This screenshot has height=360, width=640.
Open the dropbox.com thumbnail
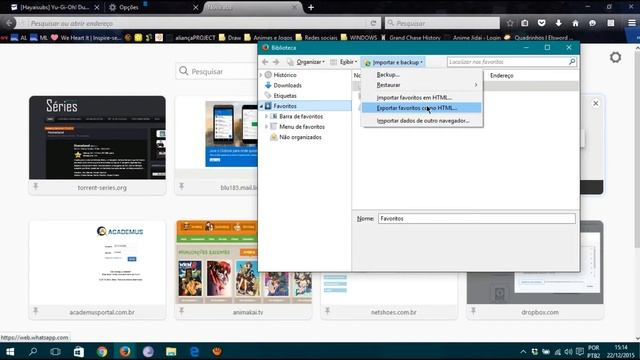(535, 262)
